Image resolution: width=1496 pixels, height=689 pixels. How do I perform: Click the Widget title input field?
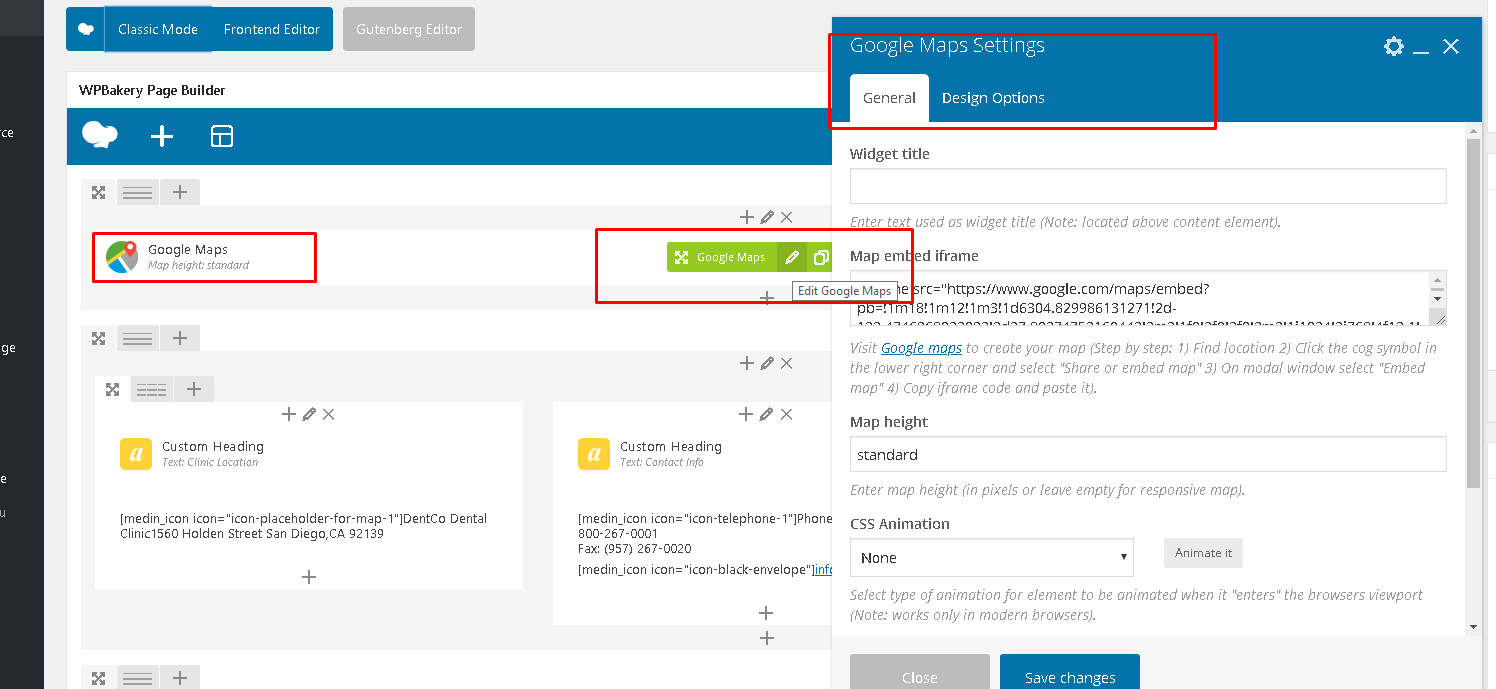(1147, 187)
